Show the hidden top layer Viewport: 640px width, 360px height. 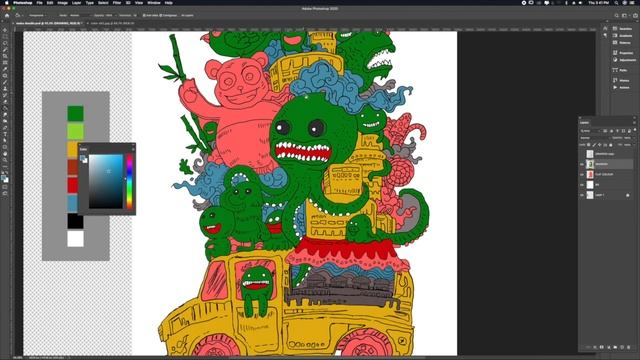click(582, 154)
